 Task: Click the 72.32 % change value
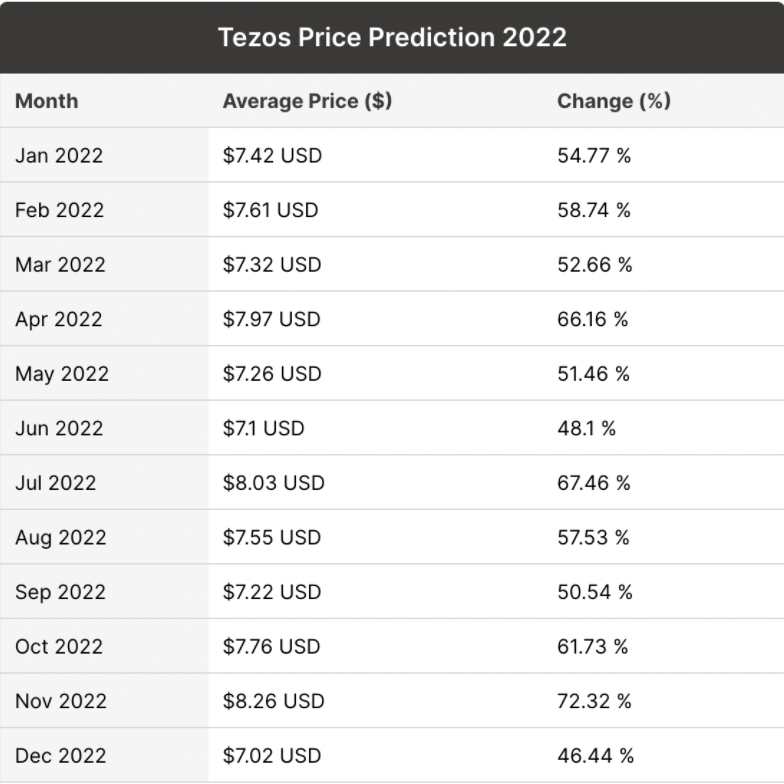point(594,701)
